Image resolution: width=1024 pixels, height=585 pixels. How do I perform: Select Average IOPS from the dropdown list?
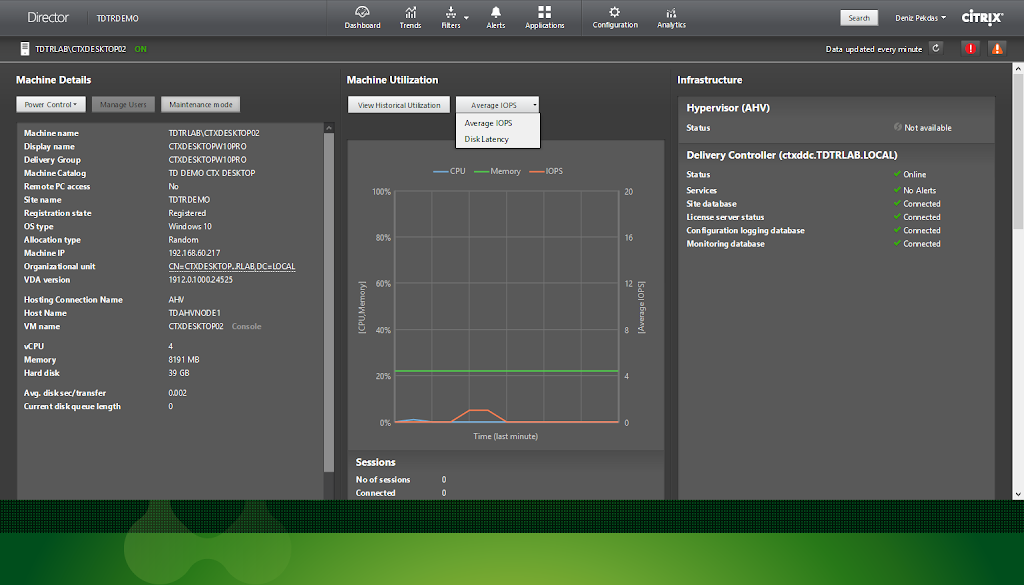click(x=488, y=123)
